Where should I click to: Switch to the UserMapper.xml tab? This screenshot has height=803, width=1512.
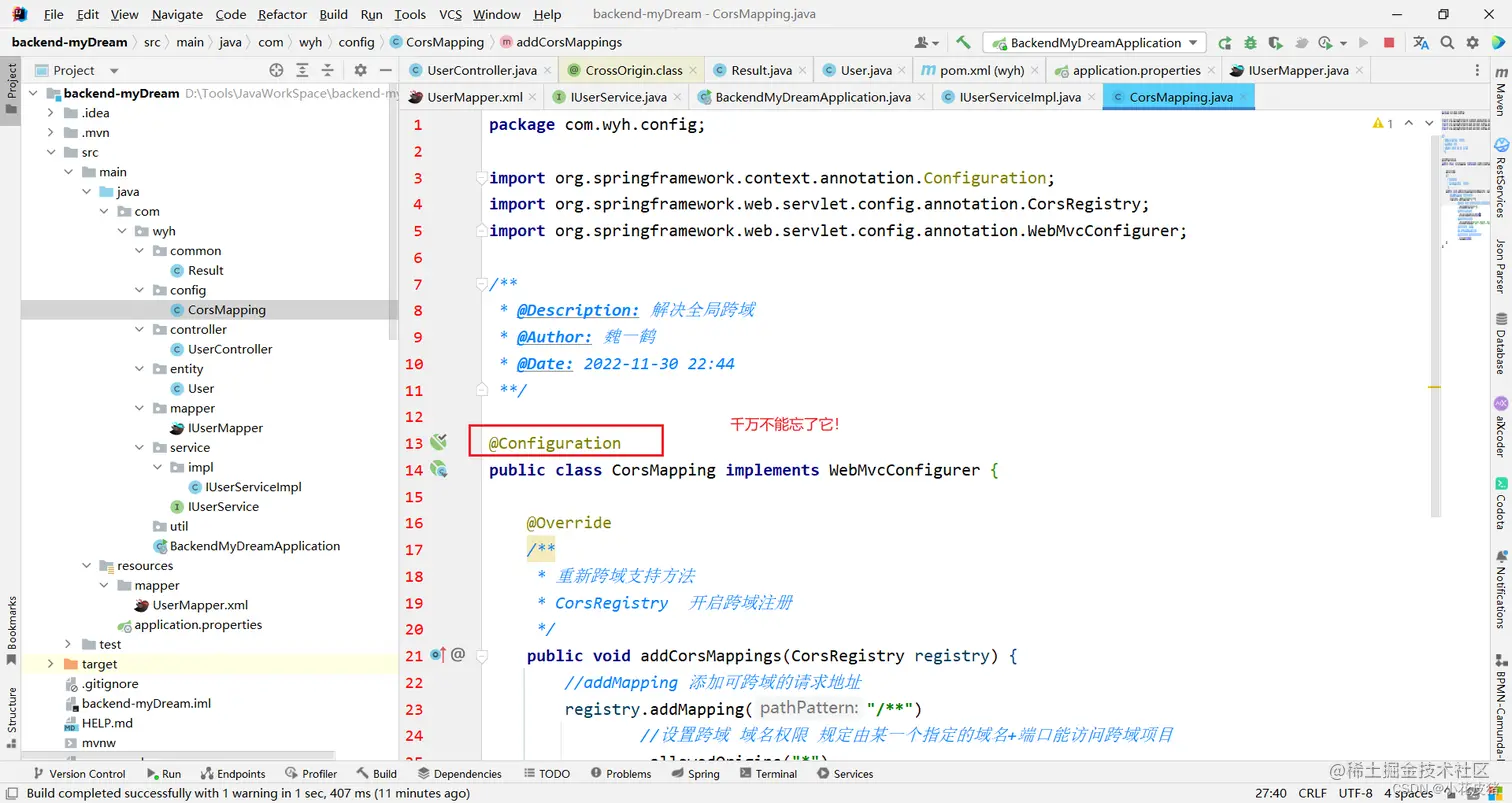point(473,97)
